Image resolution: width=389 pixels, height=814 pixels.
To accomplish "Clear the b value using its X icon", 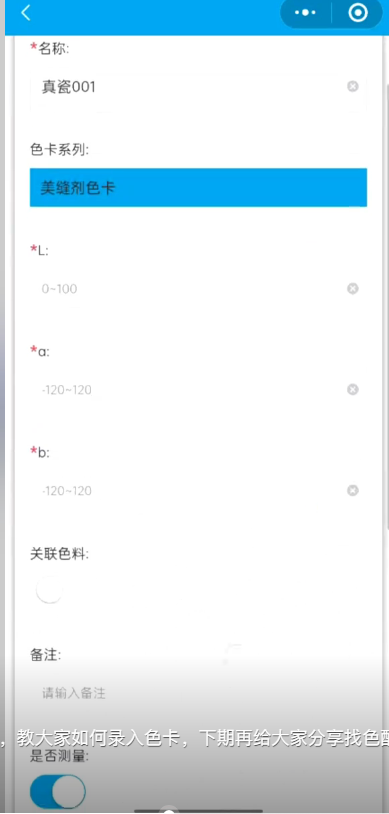I will [x=353, y=491].
